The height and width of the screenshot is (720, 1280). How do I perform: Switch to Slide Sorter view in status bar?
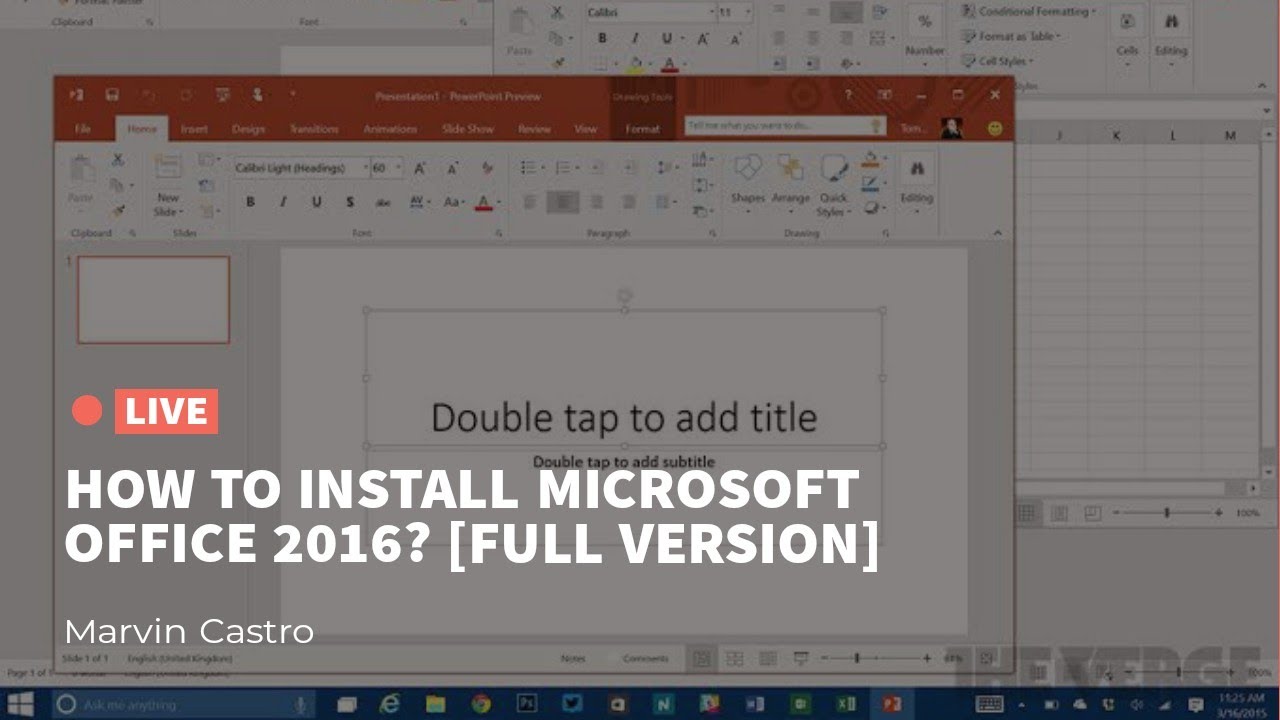coord(735,658)
